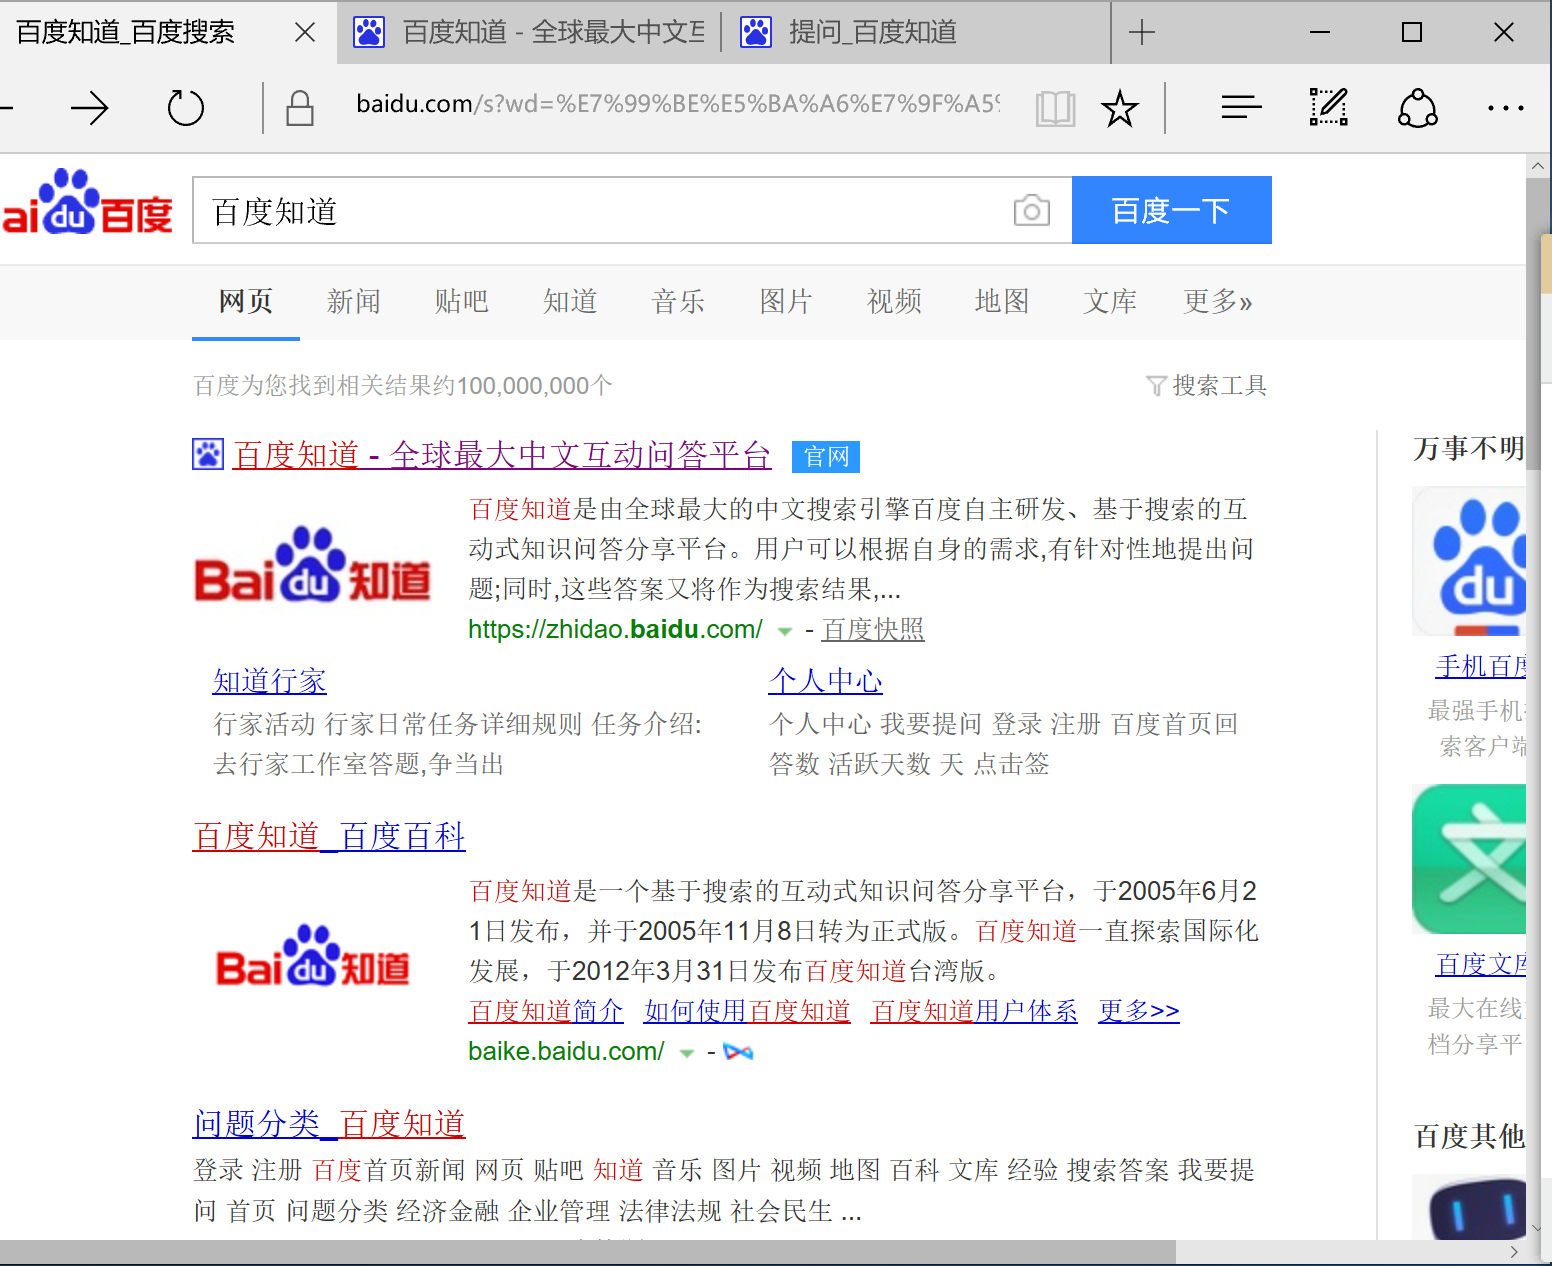Screen dimensions: 1552x1266
Task: Open result 问题分类_百度知道
Action: (x=329, y=1124)
